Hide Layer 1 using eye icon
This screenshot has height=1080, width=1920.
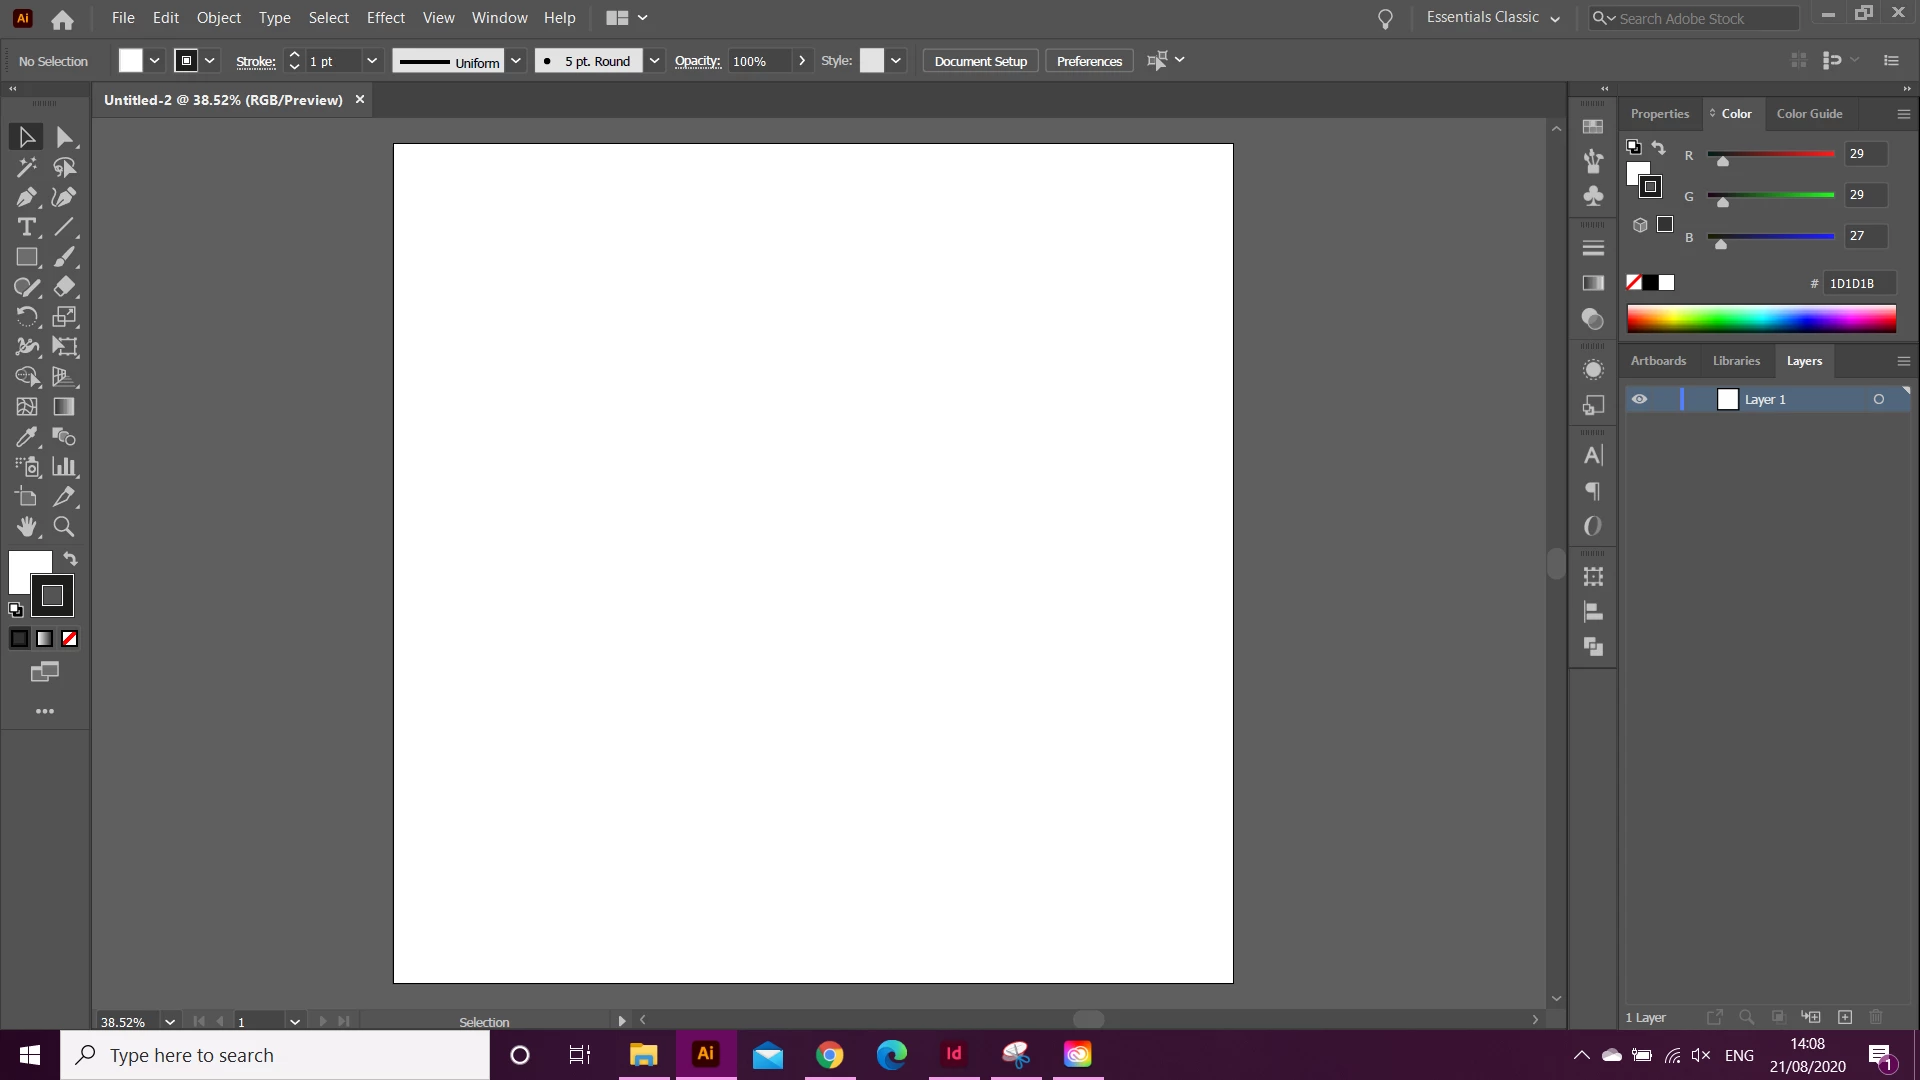(1640, 399)
